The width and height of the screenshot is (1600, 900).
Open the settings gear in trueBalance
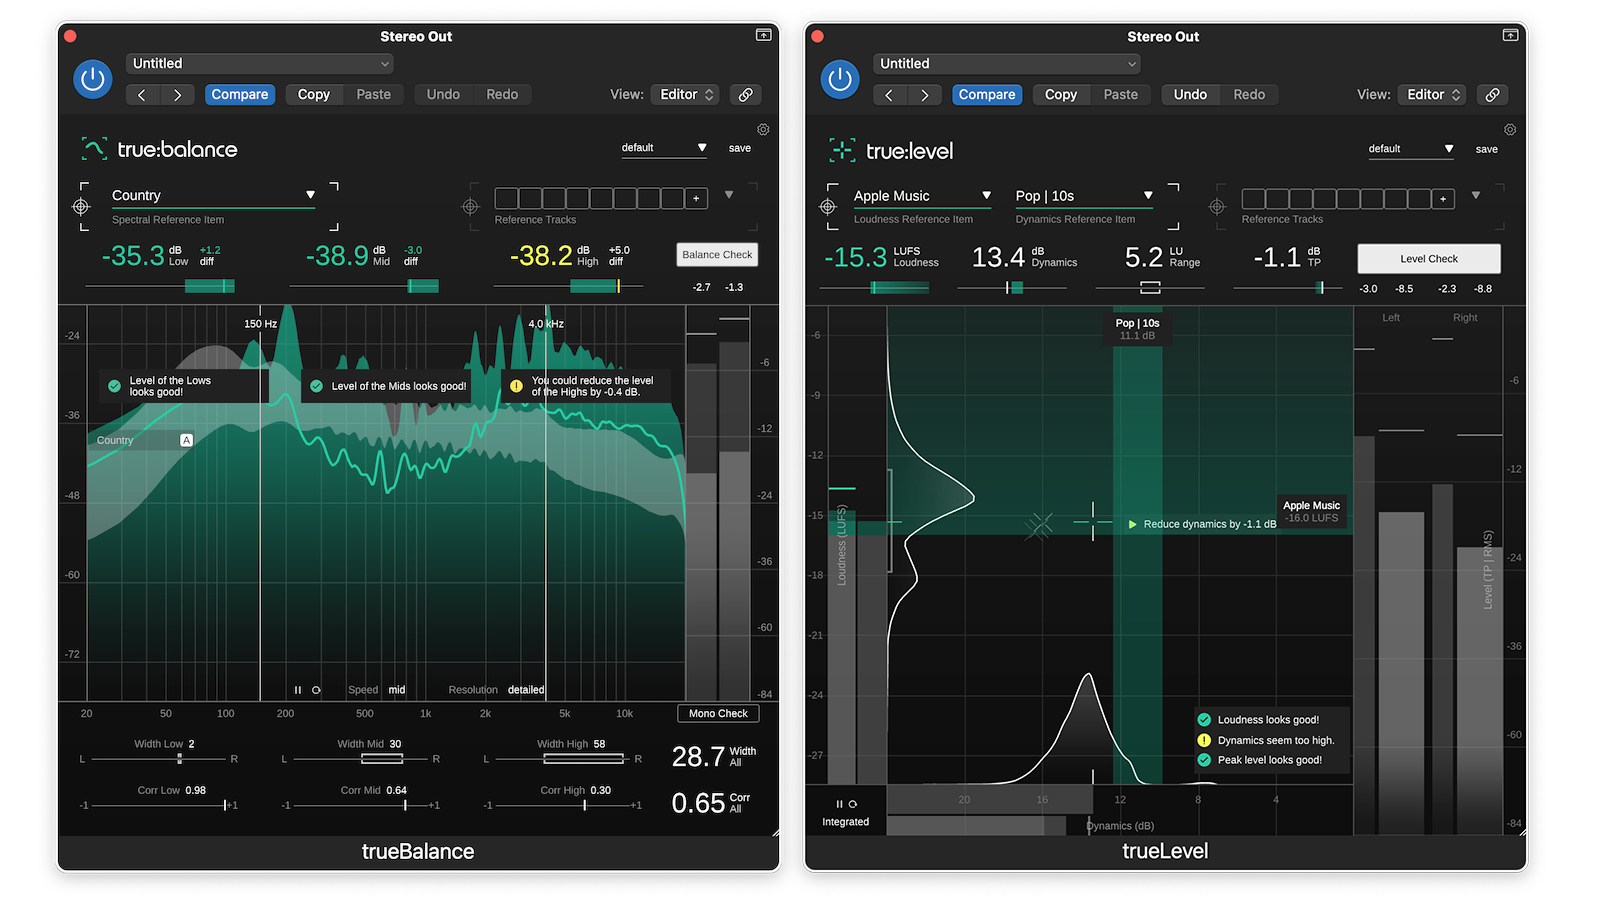coord(762,129)
